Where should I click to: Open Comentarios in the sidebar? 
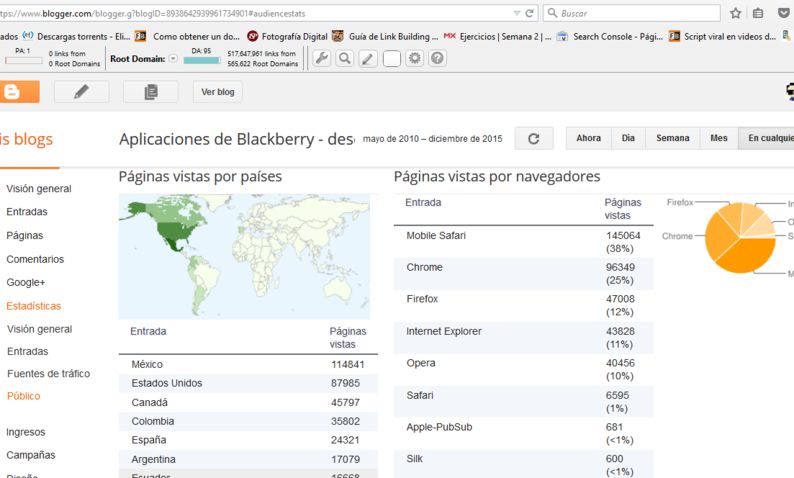[x=35, y=259]
